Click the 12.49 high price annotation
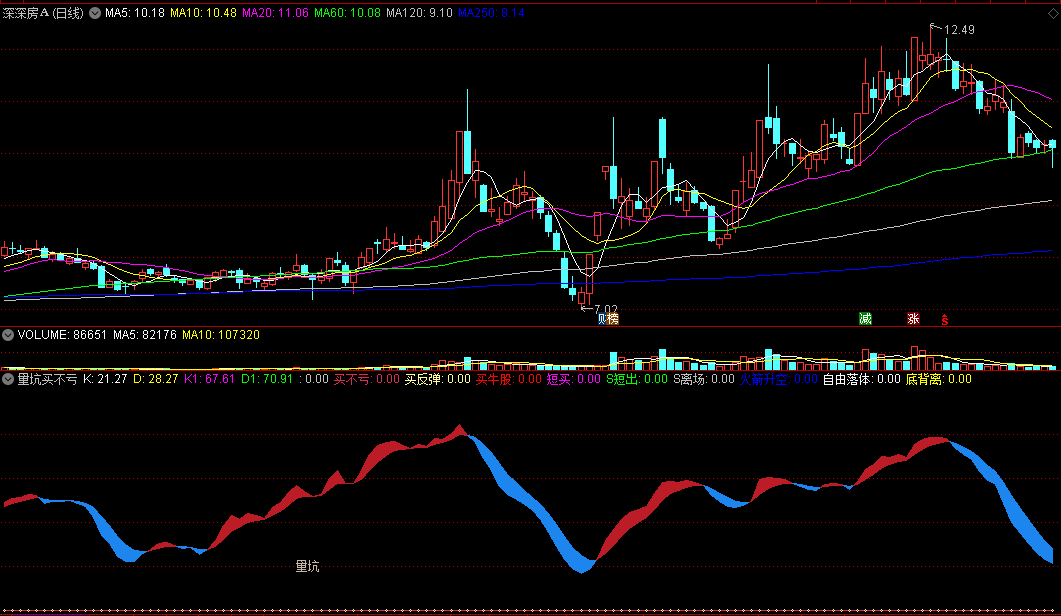The width and height of the screenshot is (1061, 616). pyautogui.click(x=959, y=30)
